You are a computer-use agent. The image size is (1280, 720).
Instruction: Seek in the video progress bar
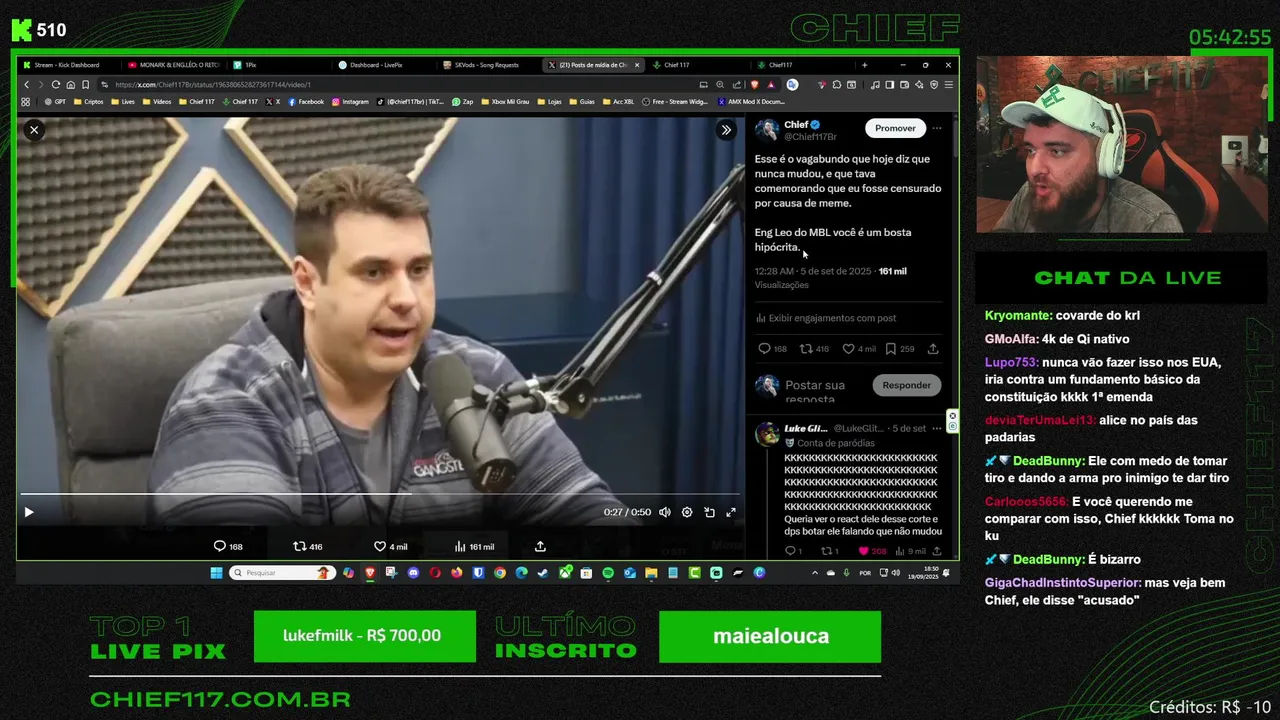(x=380, y=494)
